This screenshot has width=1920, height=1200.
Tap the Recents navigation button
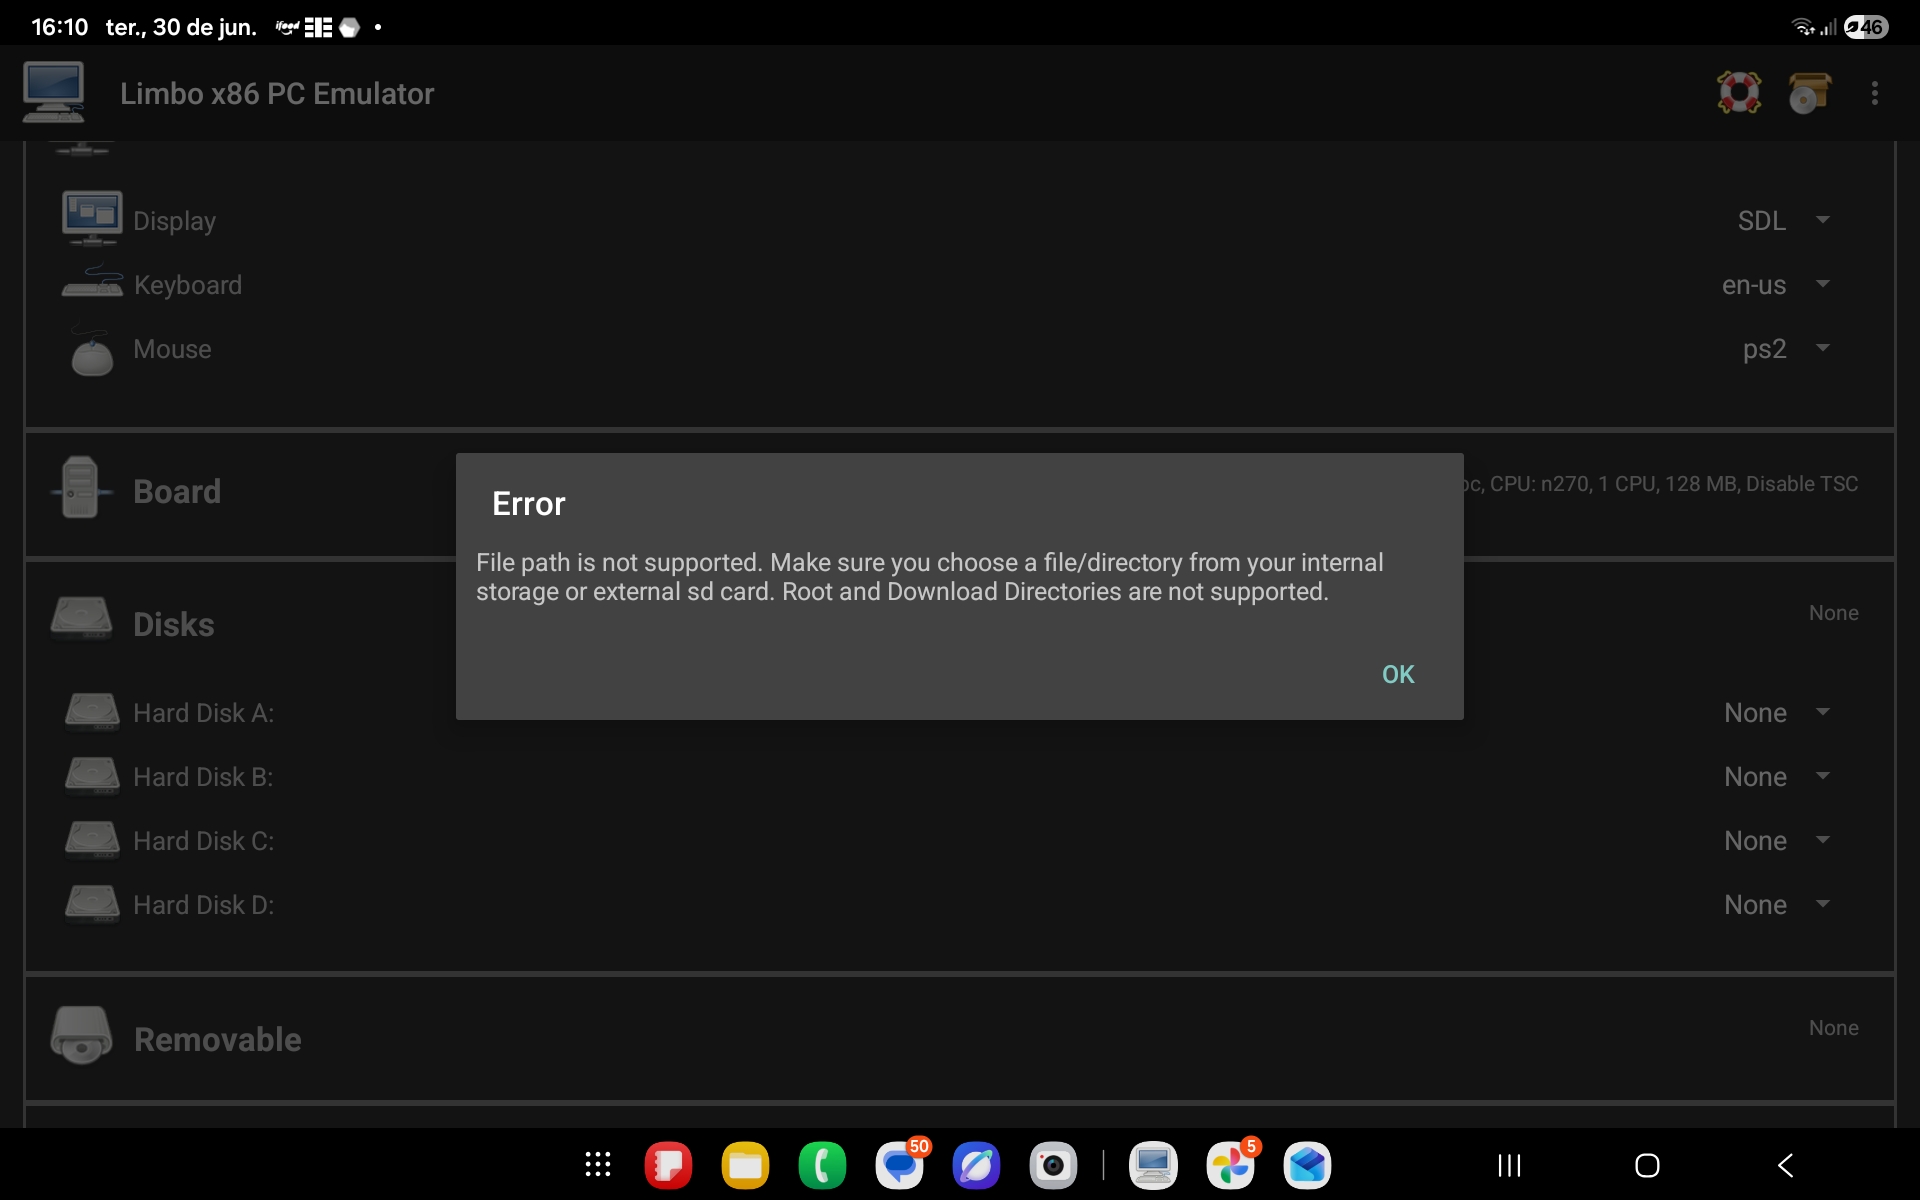pos(1509,1165)
